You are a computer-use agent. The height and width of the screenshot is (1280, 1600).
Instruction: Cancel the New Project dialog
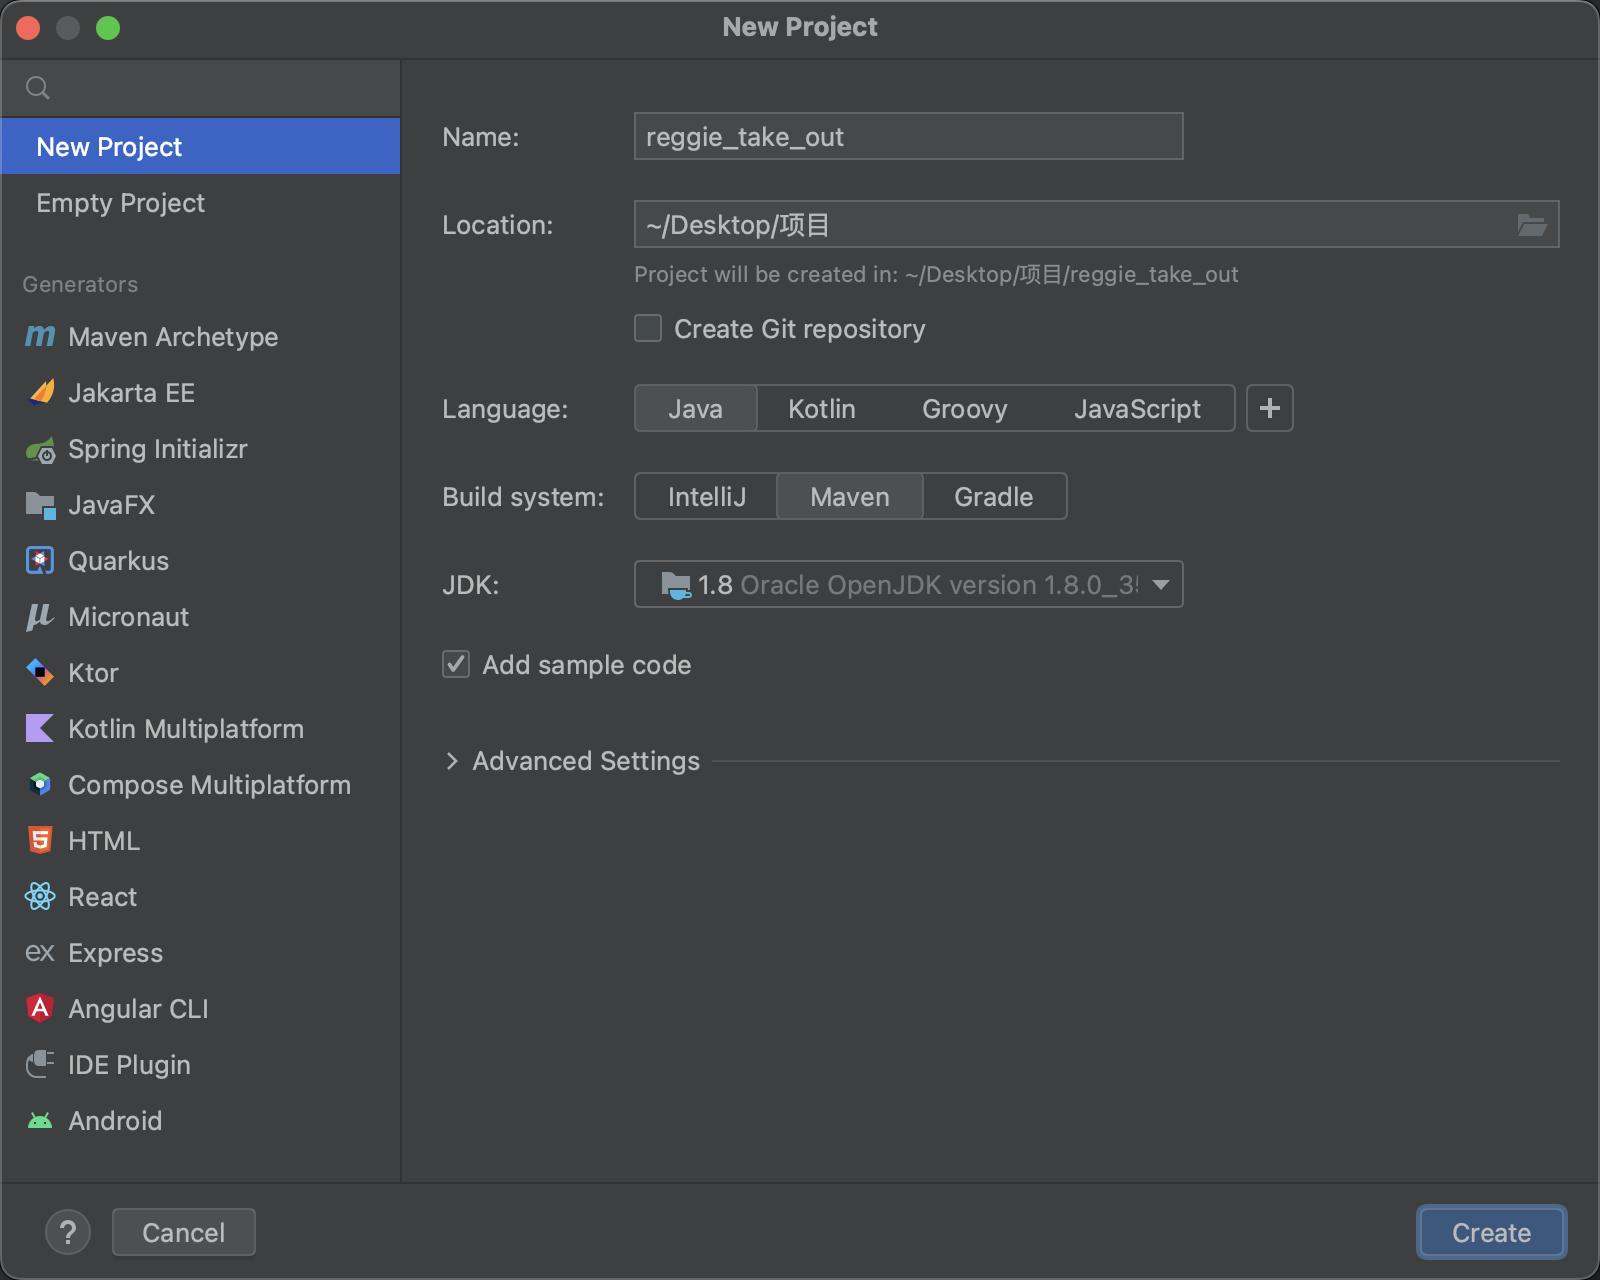183,1232
